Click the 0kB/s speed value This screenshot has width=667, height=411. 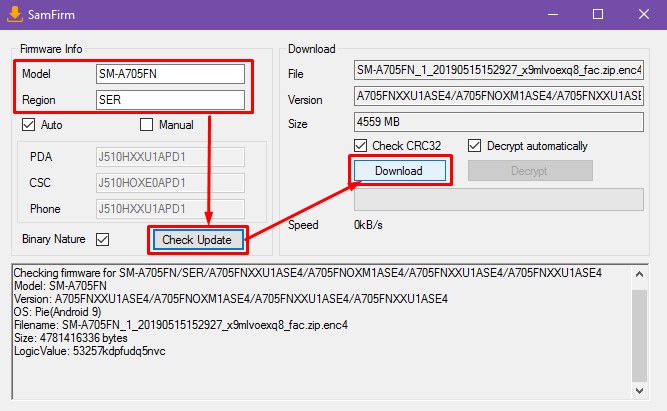[368, 225]
